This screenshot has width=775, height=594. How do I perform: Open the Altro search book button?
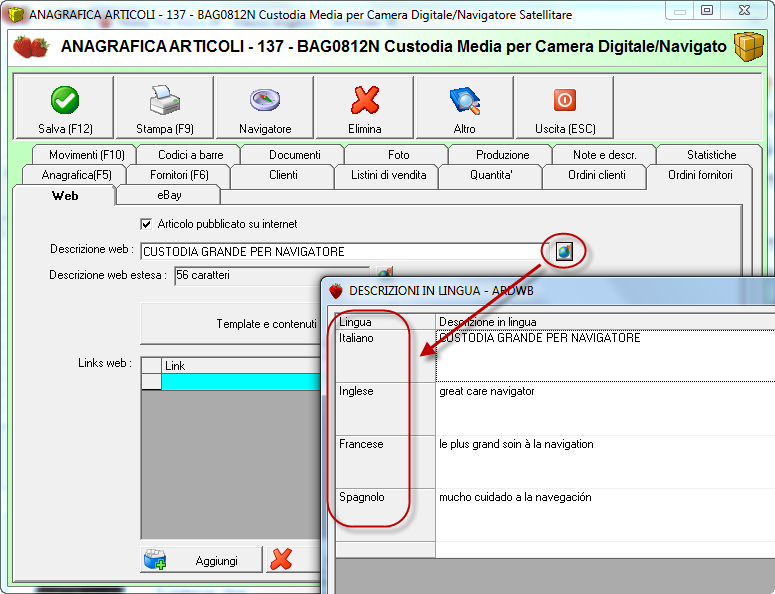465,108
